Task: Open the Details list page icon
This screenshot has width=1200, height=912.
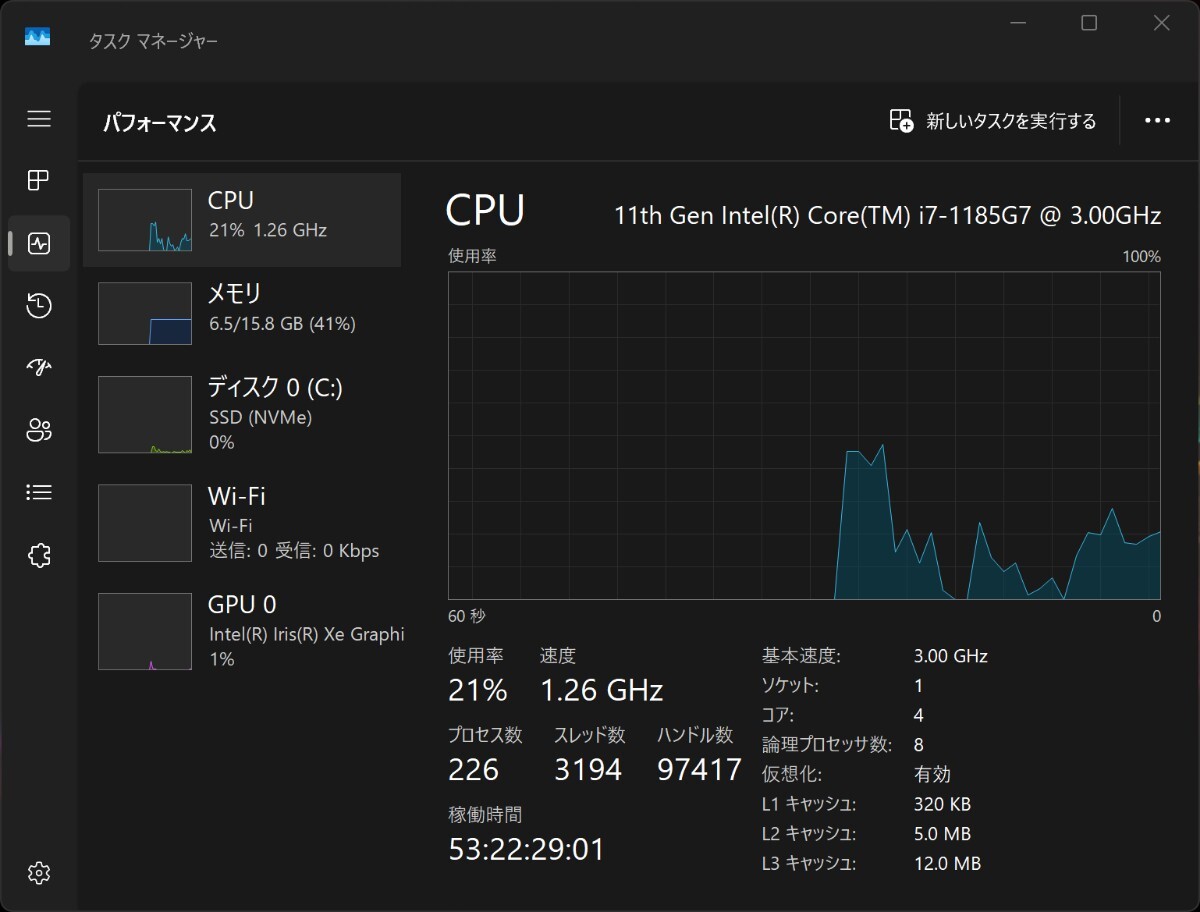Action: click(x=39, y=492)
